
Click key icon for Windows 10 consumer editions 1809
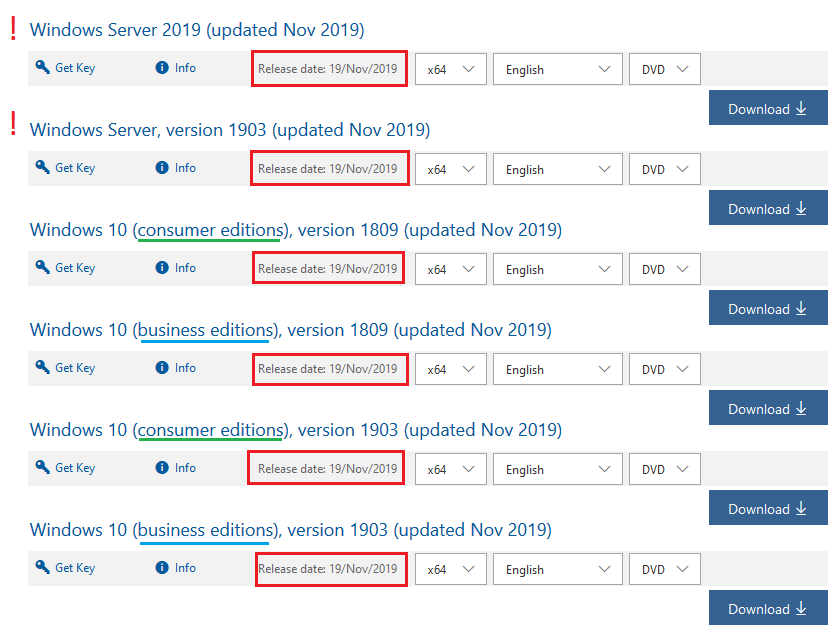pyautogui.click(x=42, y=267)
